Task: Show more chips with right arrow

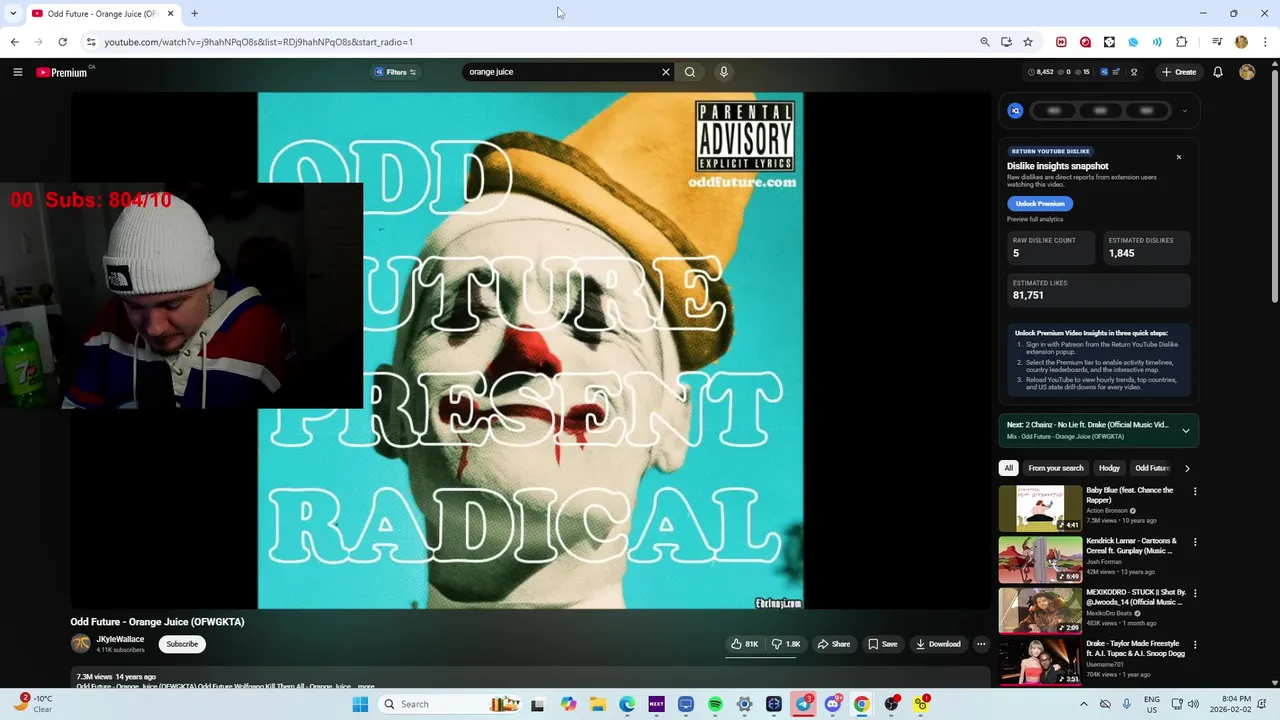Action: pyautogui.click(x=1187, y=468)
